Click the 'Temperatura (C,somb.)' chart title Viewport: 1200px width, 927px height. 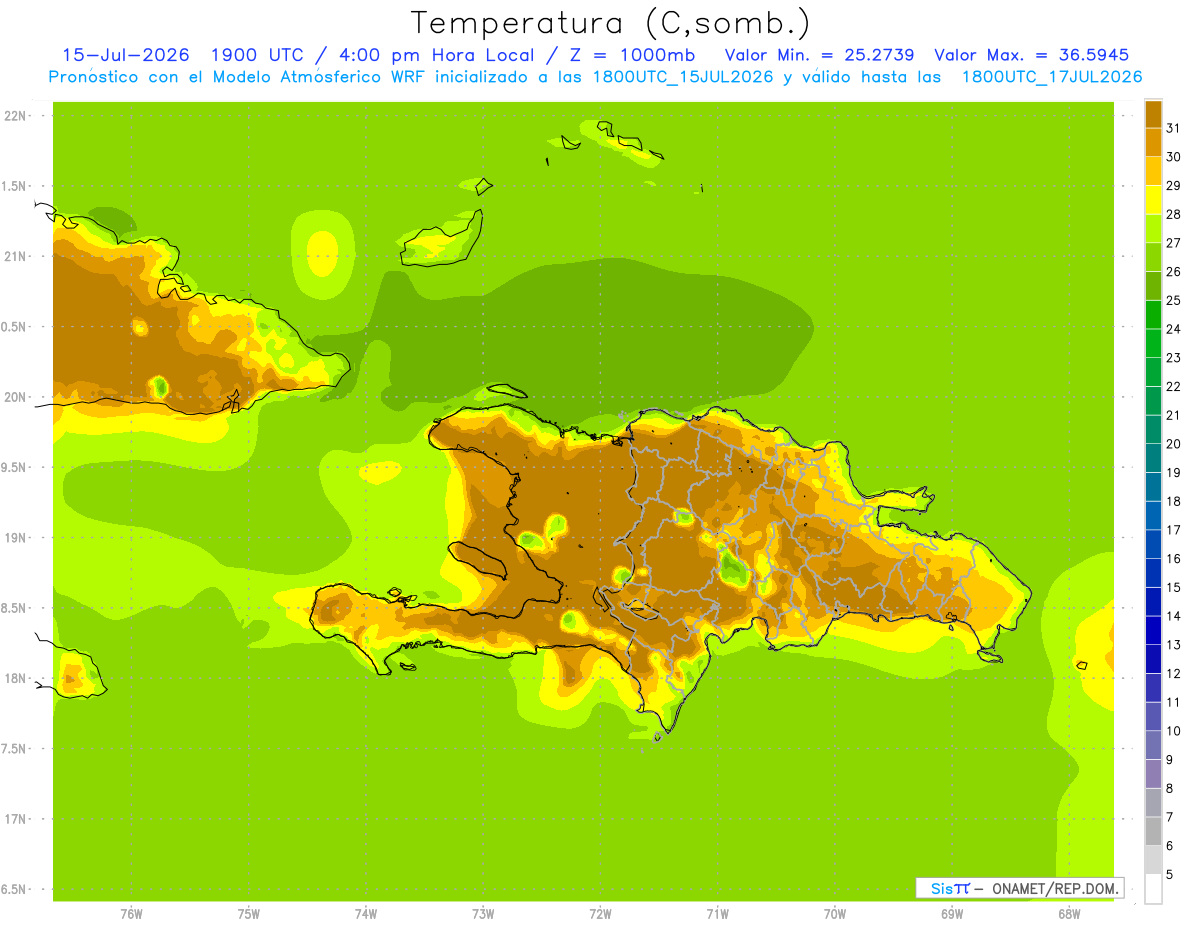(x=610, y=23)
